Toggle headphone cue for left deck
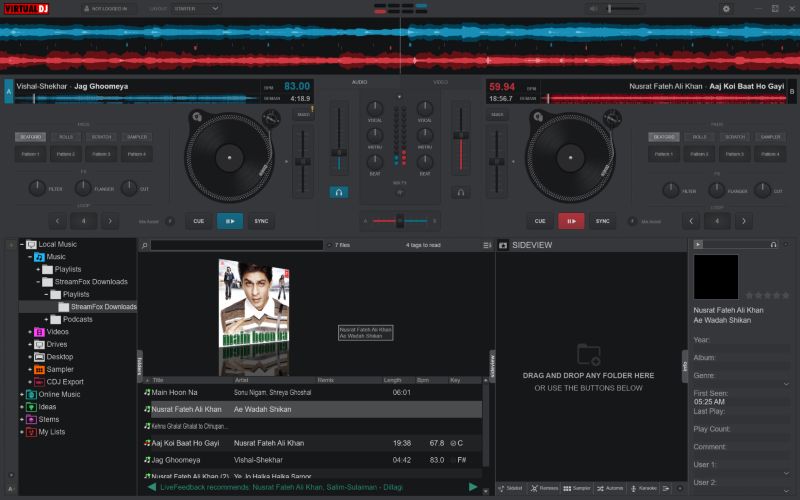 tap(339, 191)
